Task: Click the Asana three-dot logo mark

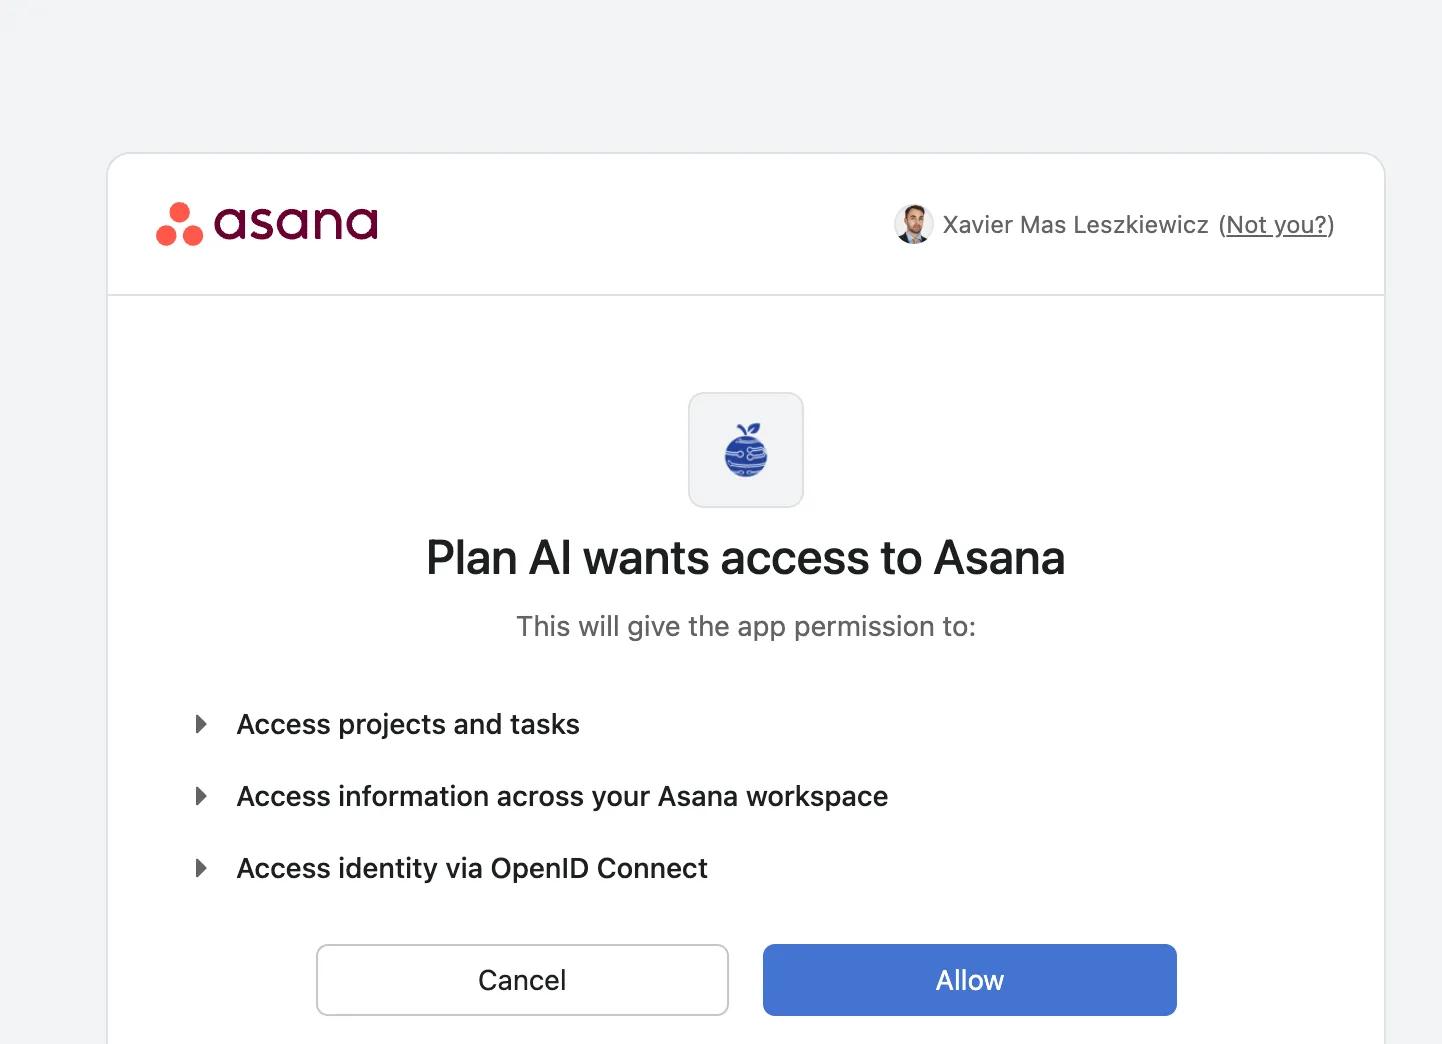Action: (x=180, y=224)
